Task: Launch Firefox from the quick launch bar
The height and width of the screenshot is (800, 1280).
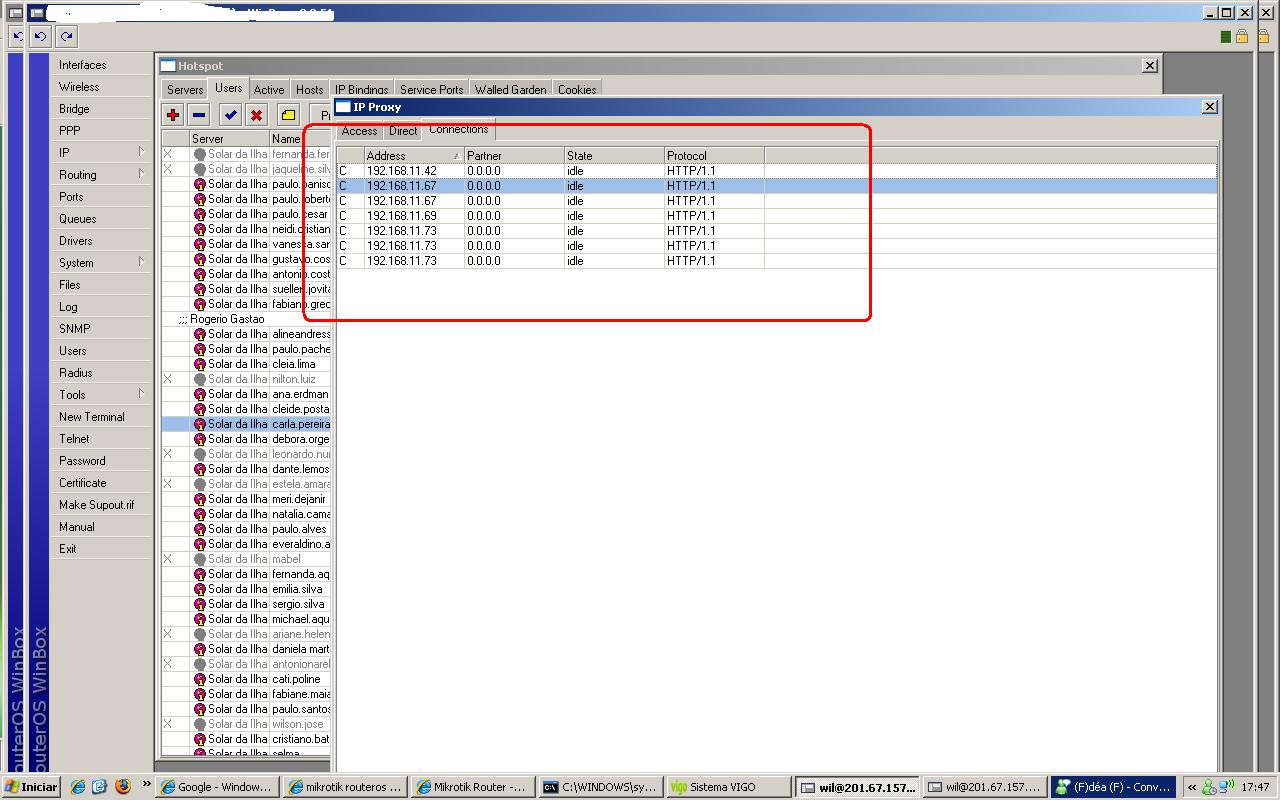Action: (x=123, y=787)
